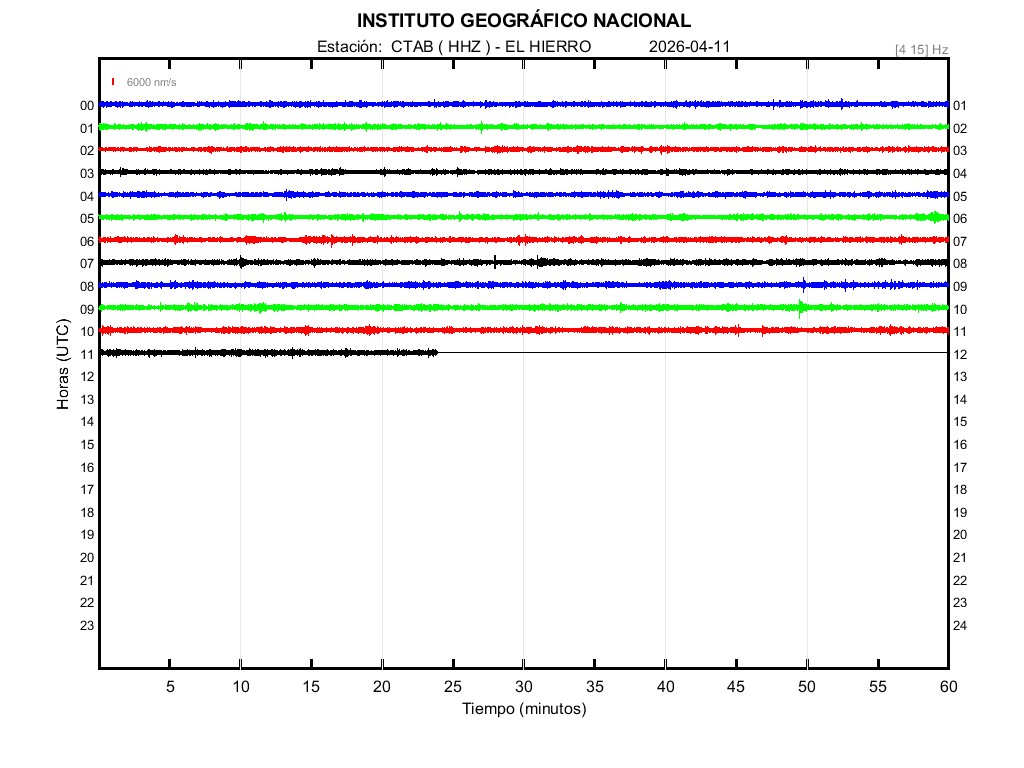Viewport: 1024px width, 768px height.
Task: Click the EL HIERRO location text
Action: tap(548, 47)
